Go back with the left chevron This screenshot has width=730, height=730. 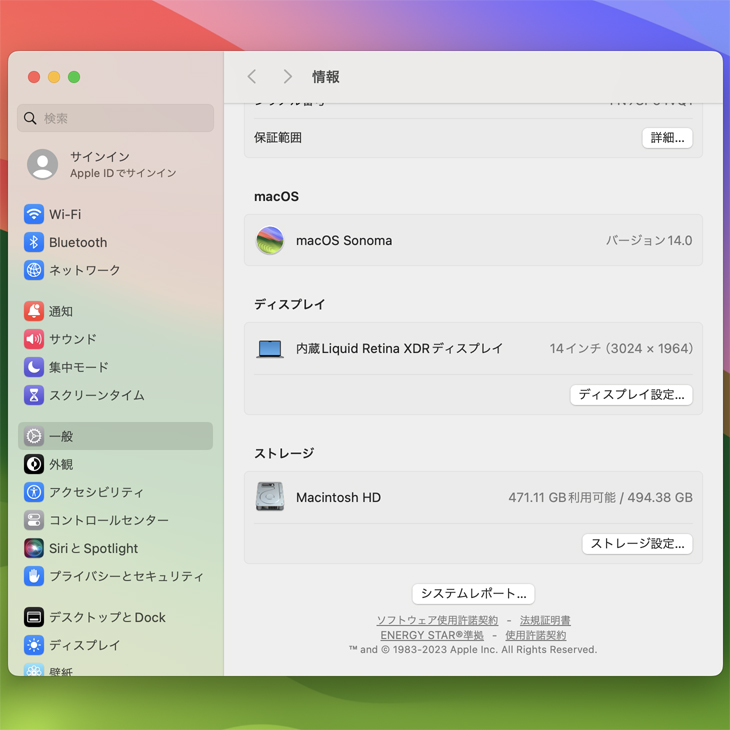click(x=252, y=77)
